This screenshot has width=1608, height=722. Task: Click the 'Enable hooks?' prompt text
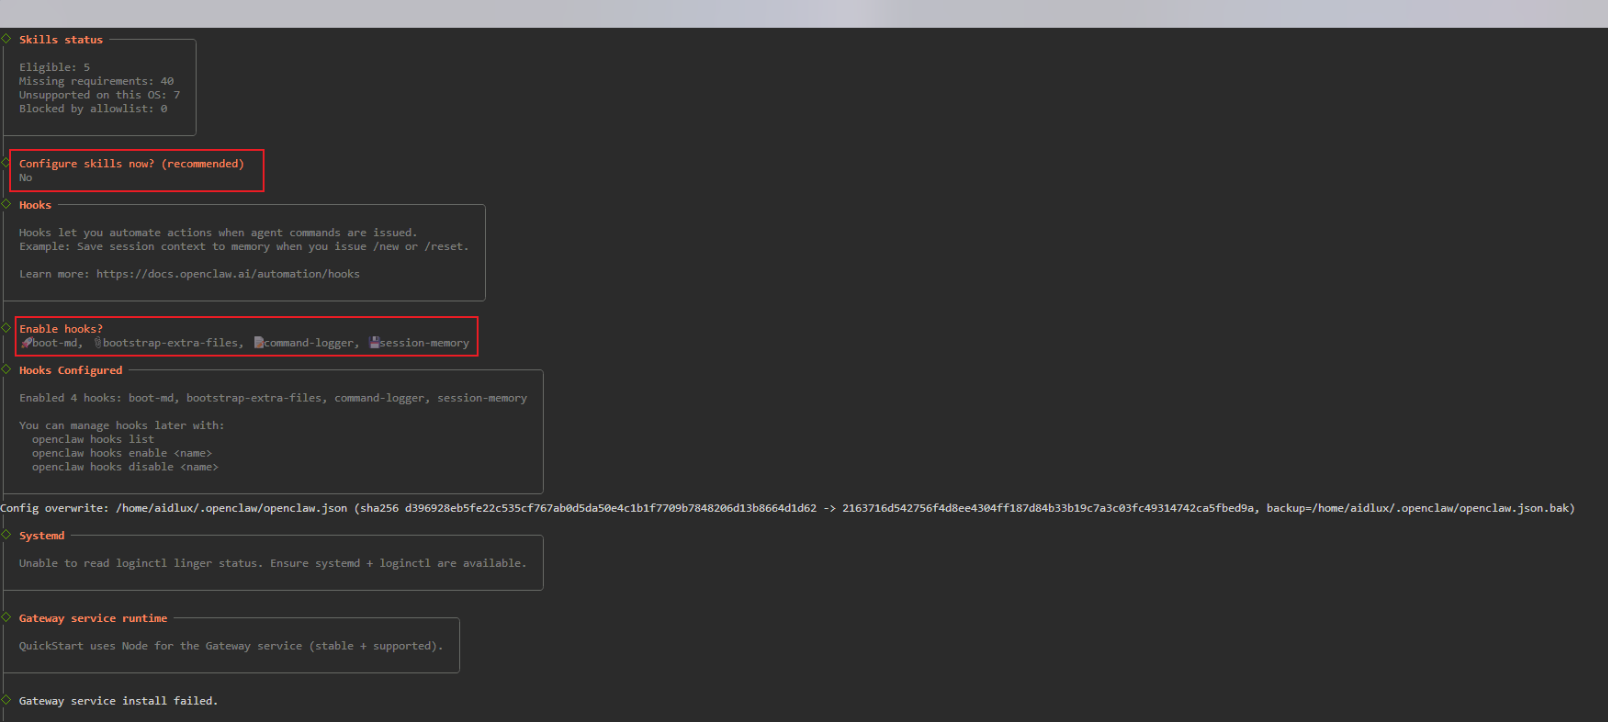coord(61,329)
